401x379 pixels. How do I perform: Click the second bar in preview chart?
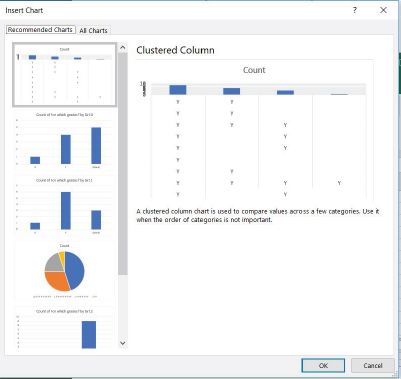[231, 91]
